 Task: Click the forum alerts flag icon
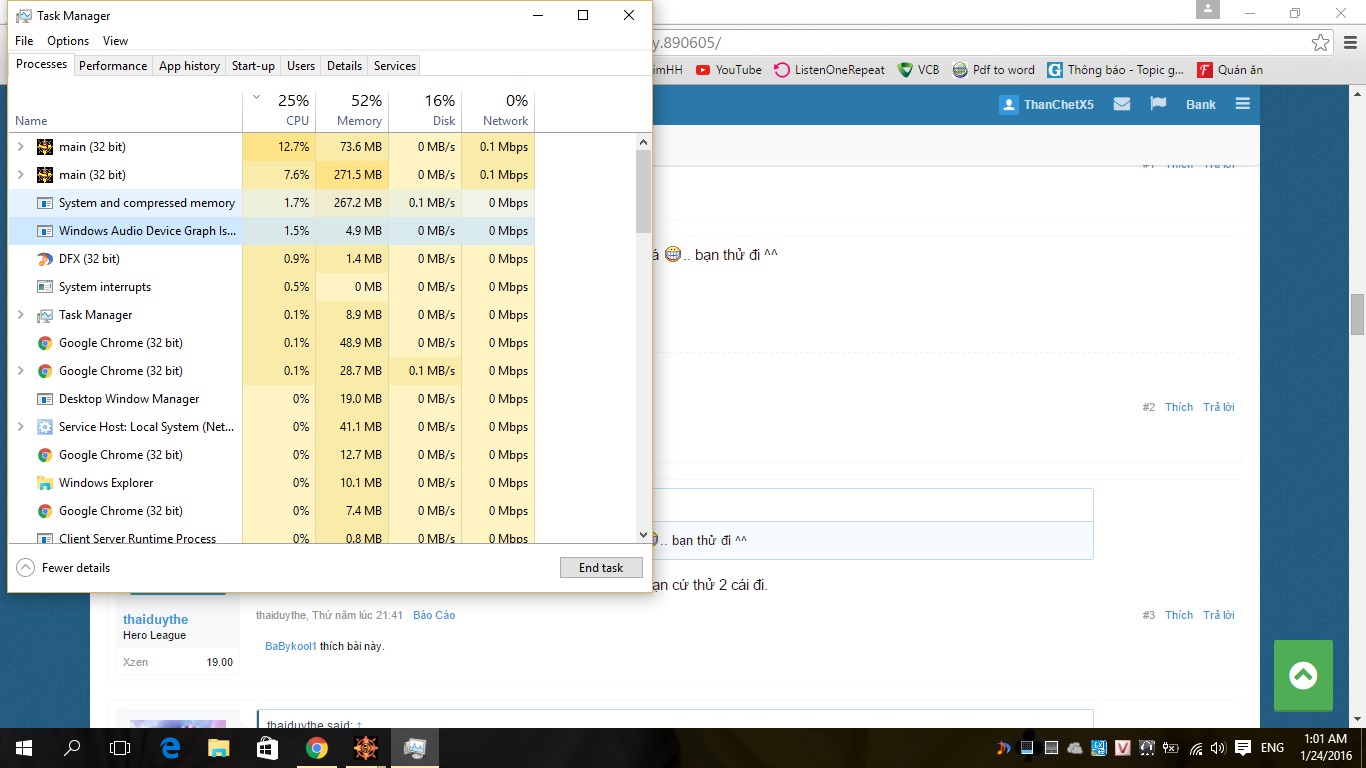[x=1158, y=104]
